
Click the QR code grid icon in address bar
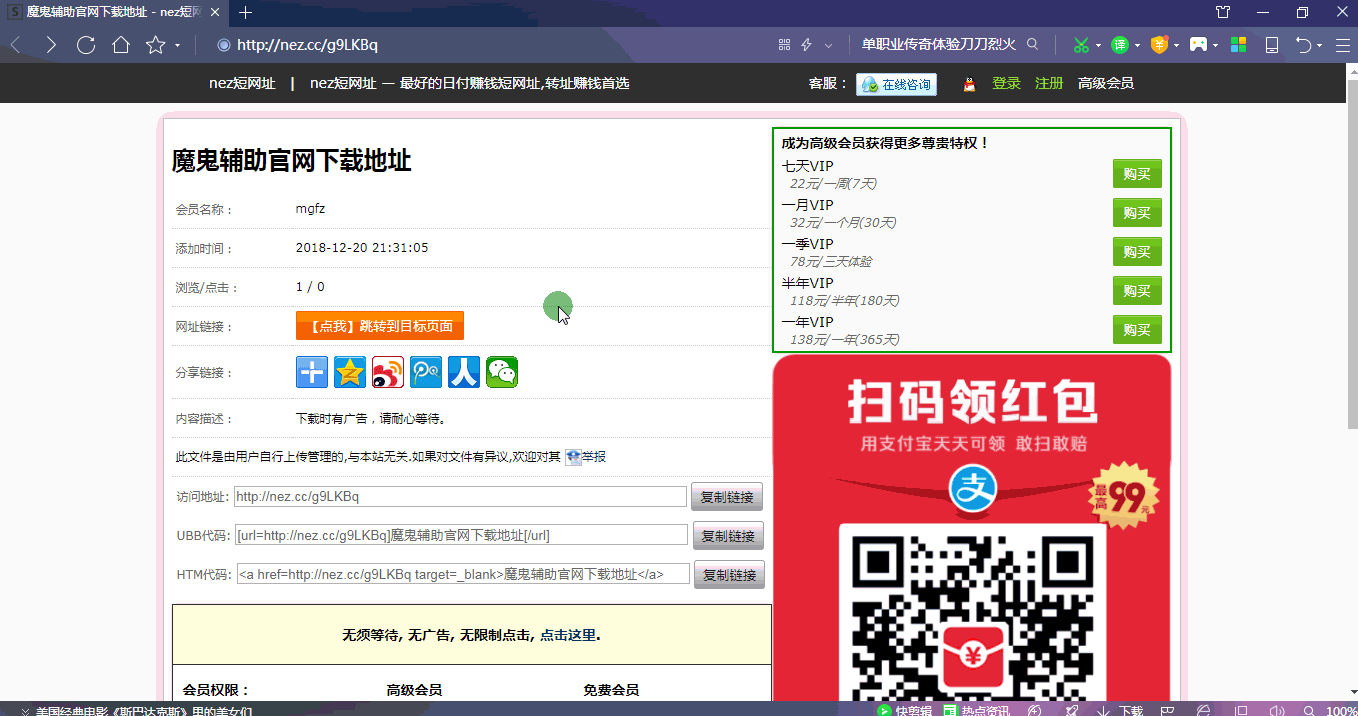(784, 45)
